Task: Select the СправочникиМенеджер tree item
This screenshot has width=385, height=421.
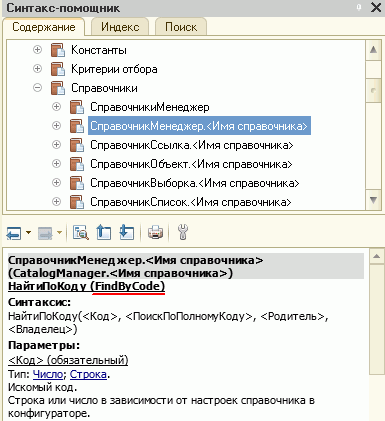Action: click(x=150, y=107)
